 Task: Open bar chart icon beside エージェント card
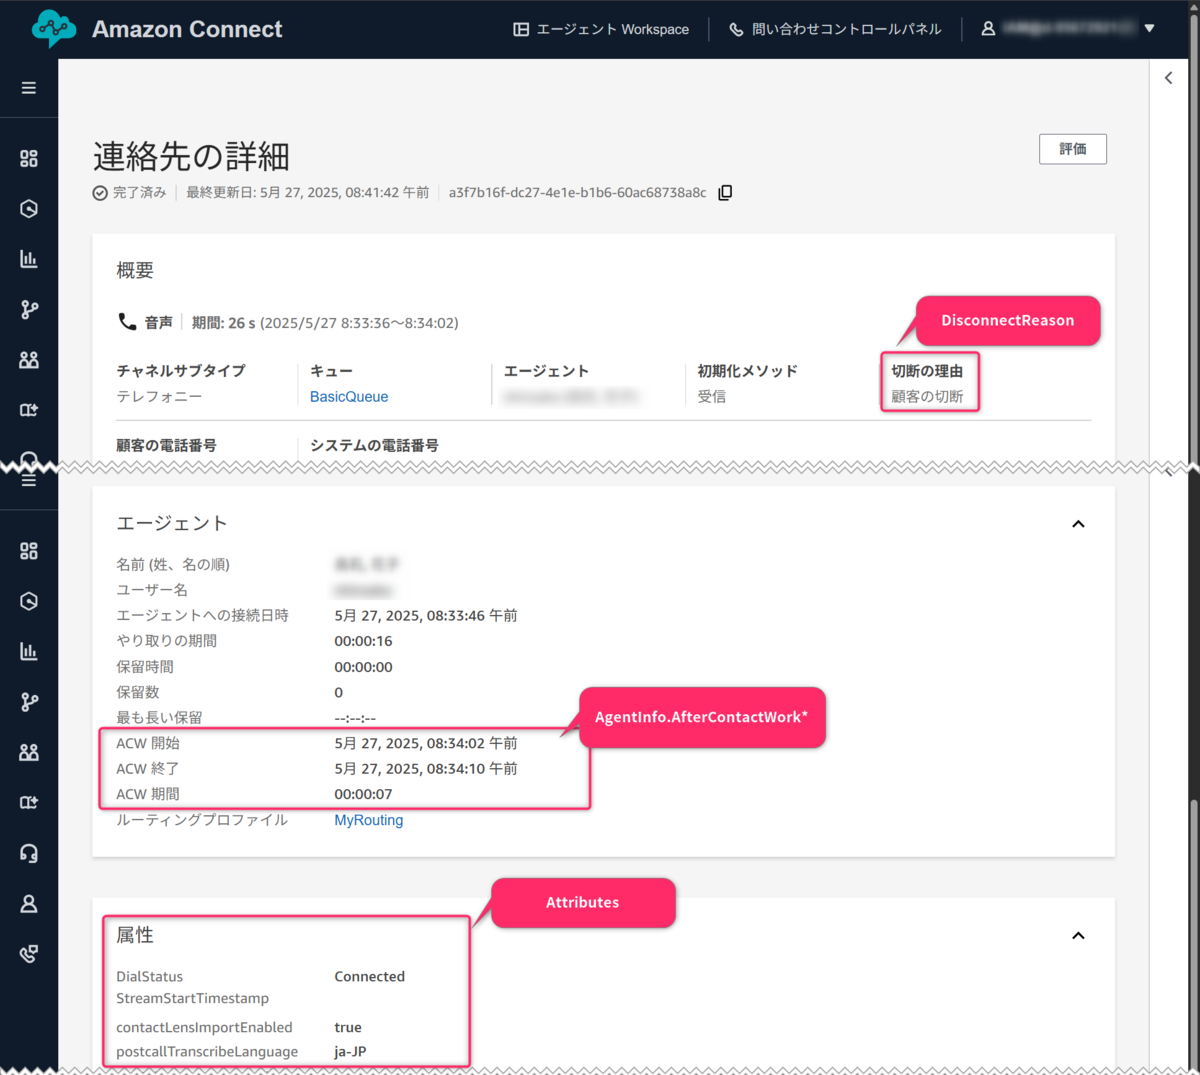point(29,652)
